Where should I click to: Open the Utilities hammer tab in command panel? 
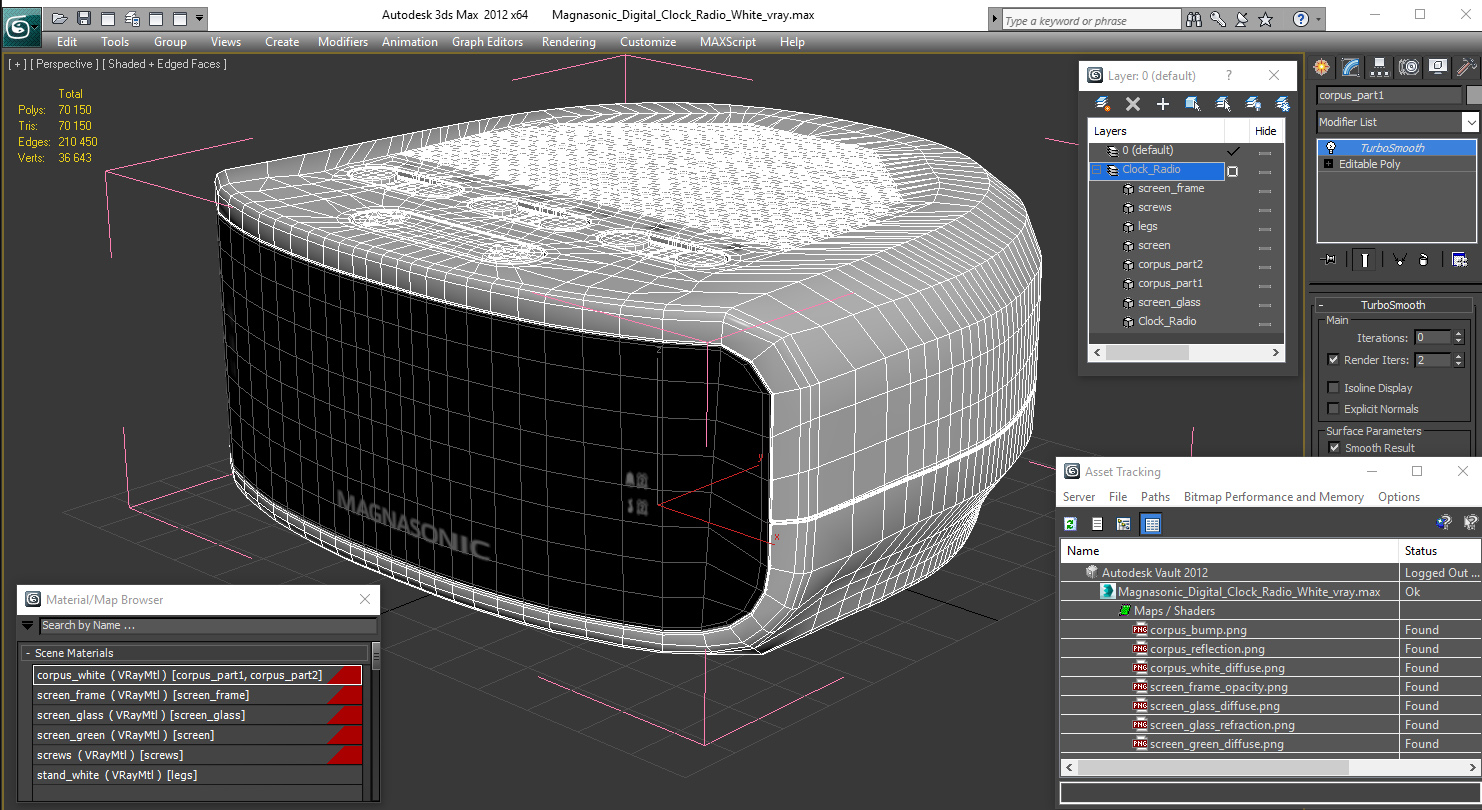pos(1467,67)
